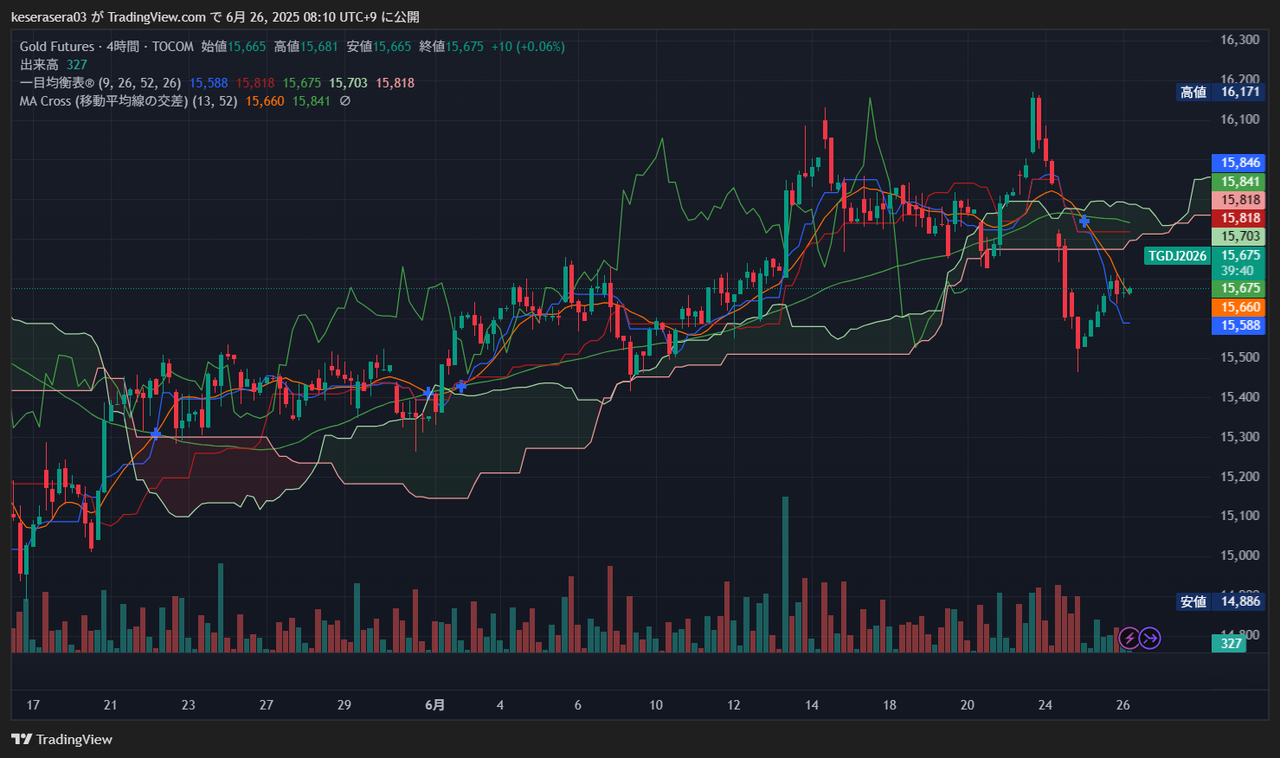Viewport: 1280px width, 758px height.
Task: Click the 6月 month label on the time axis
Action: pyautogui.click(x=435, y=705)
